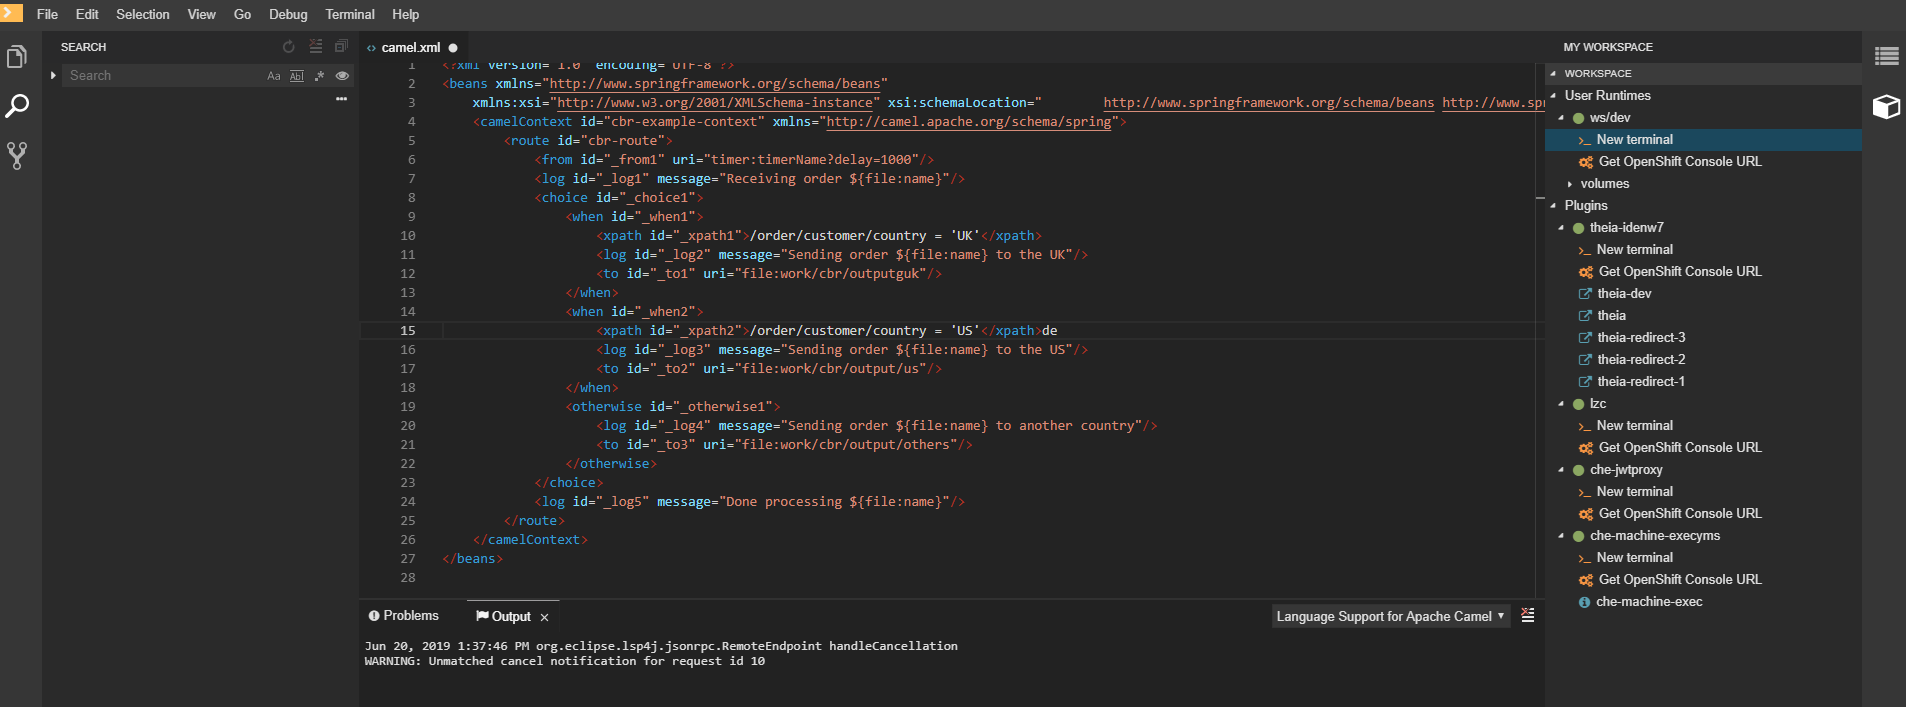Open the Terminal menu

click(x=349, y=14)
